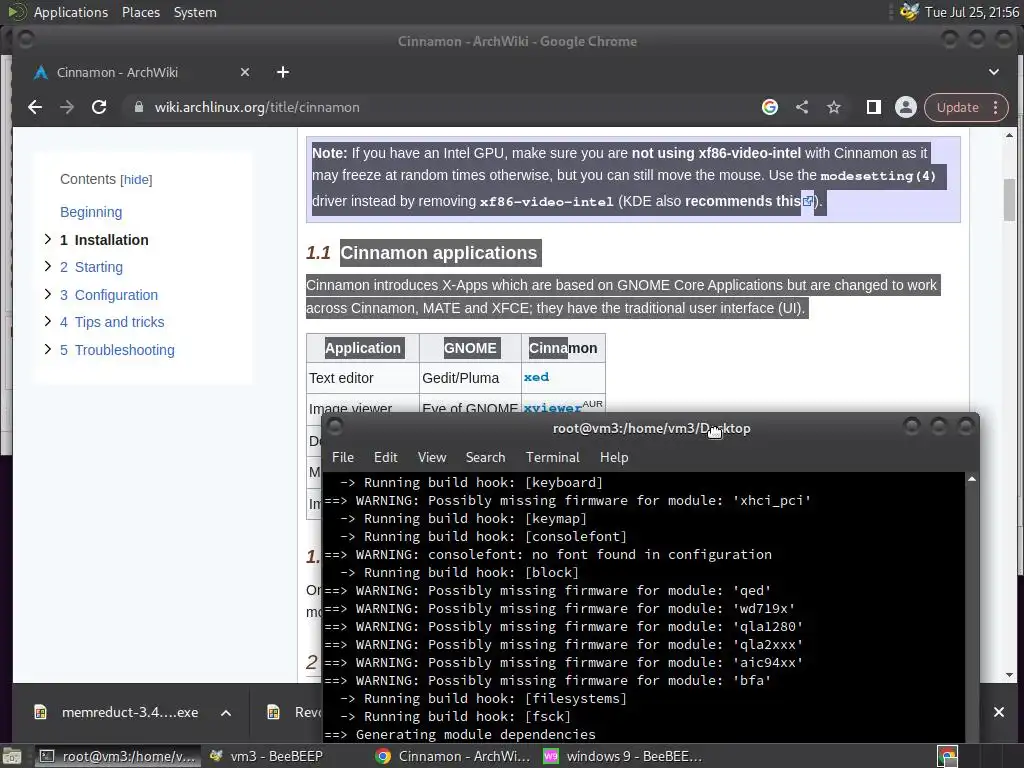Click the GNOME column header
This screenshot has height=768, width=1024.
470,348
